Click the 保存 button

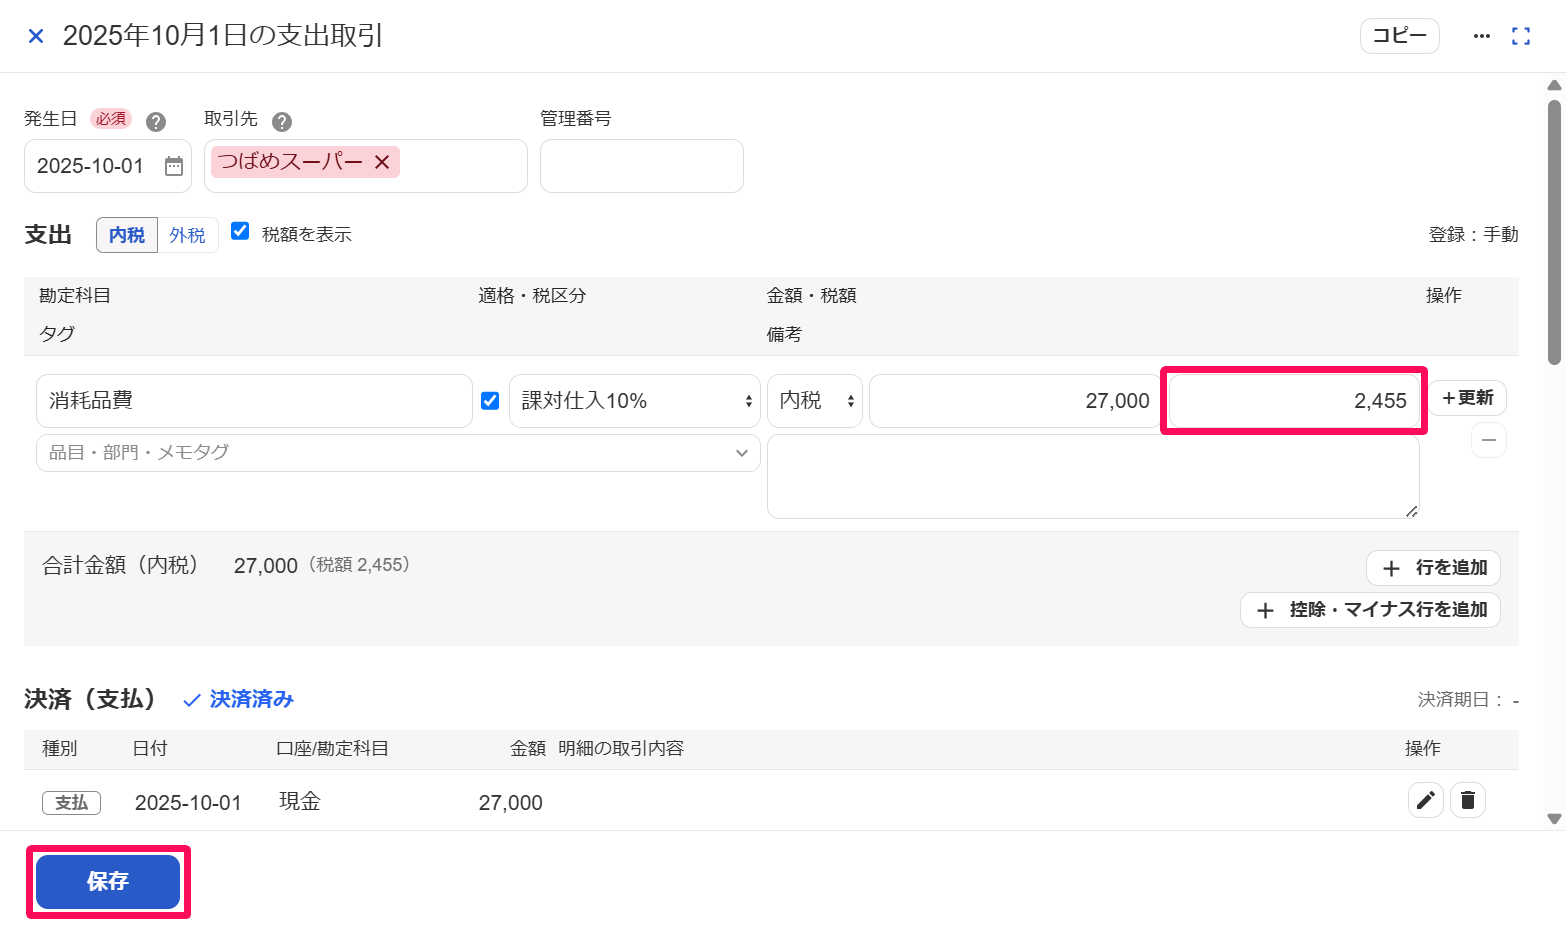(108, 881)
